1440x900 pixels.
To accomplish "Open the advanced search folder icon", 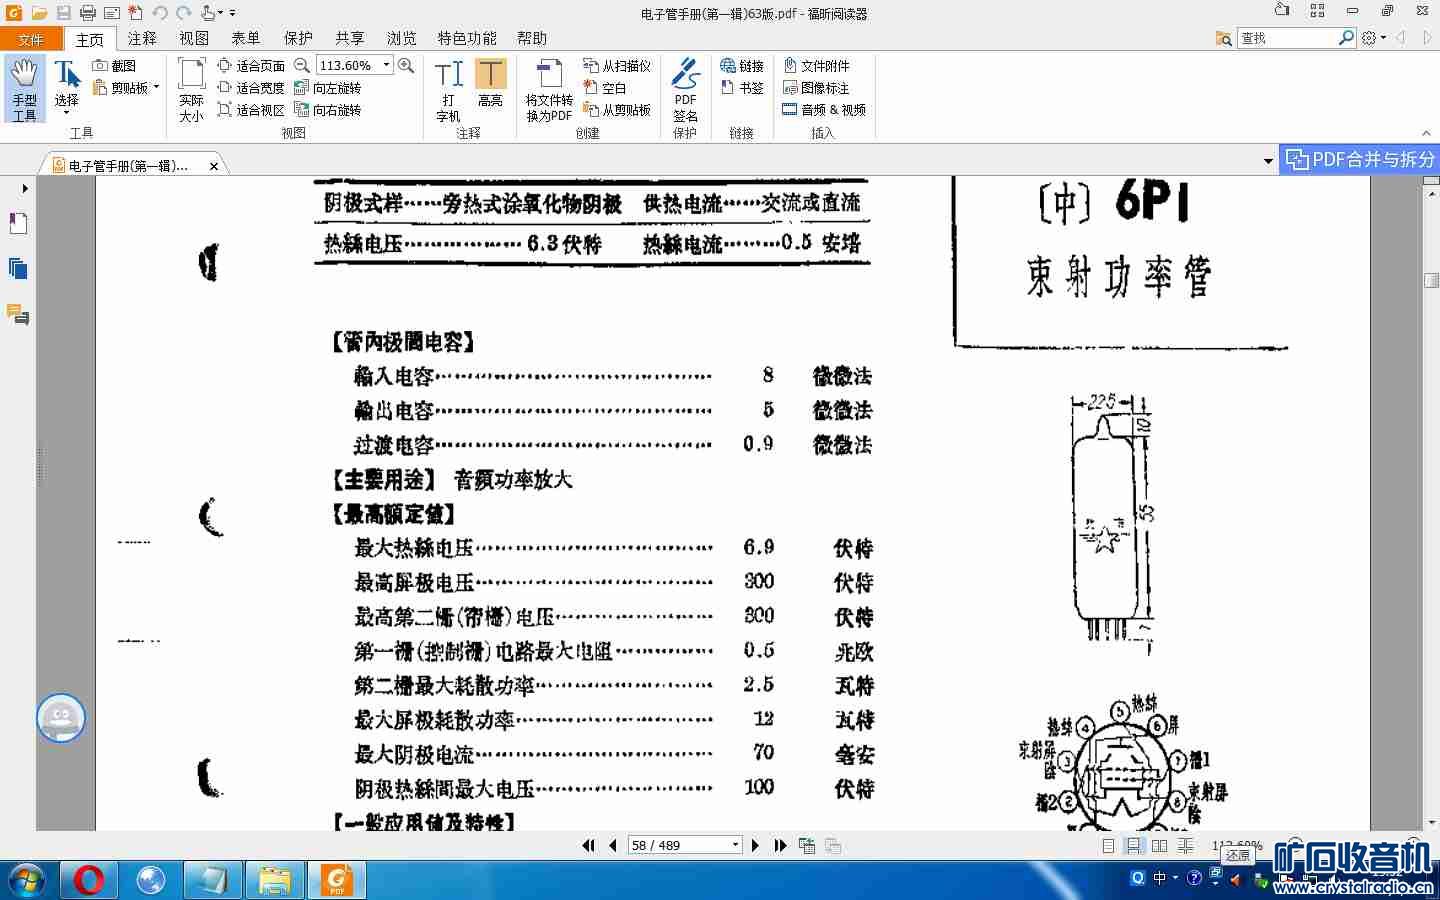I will [x=1224, y=38].
